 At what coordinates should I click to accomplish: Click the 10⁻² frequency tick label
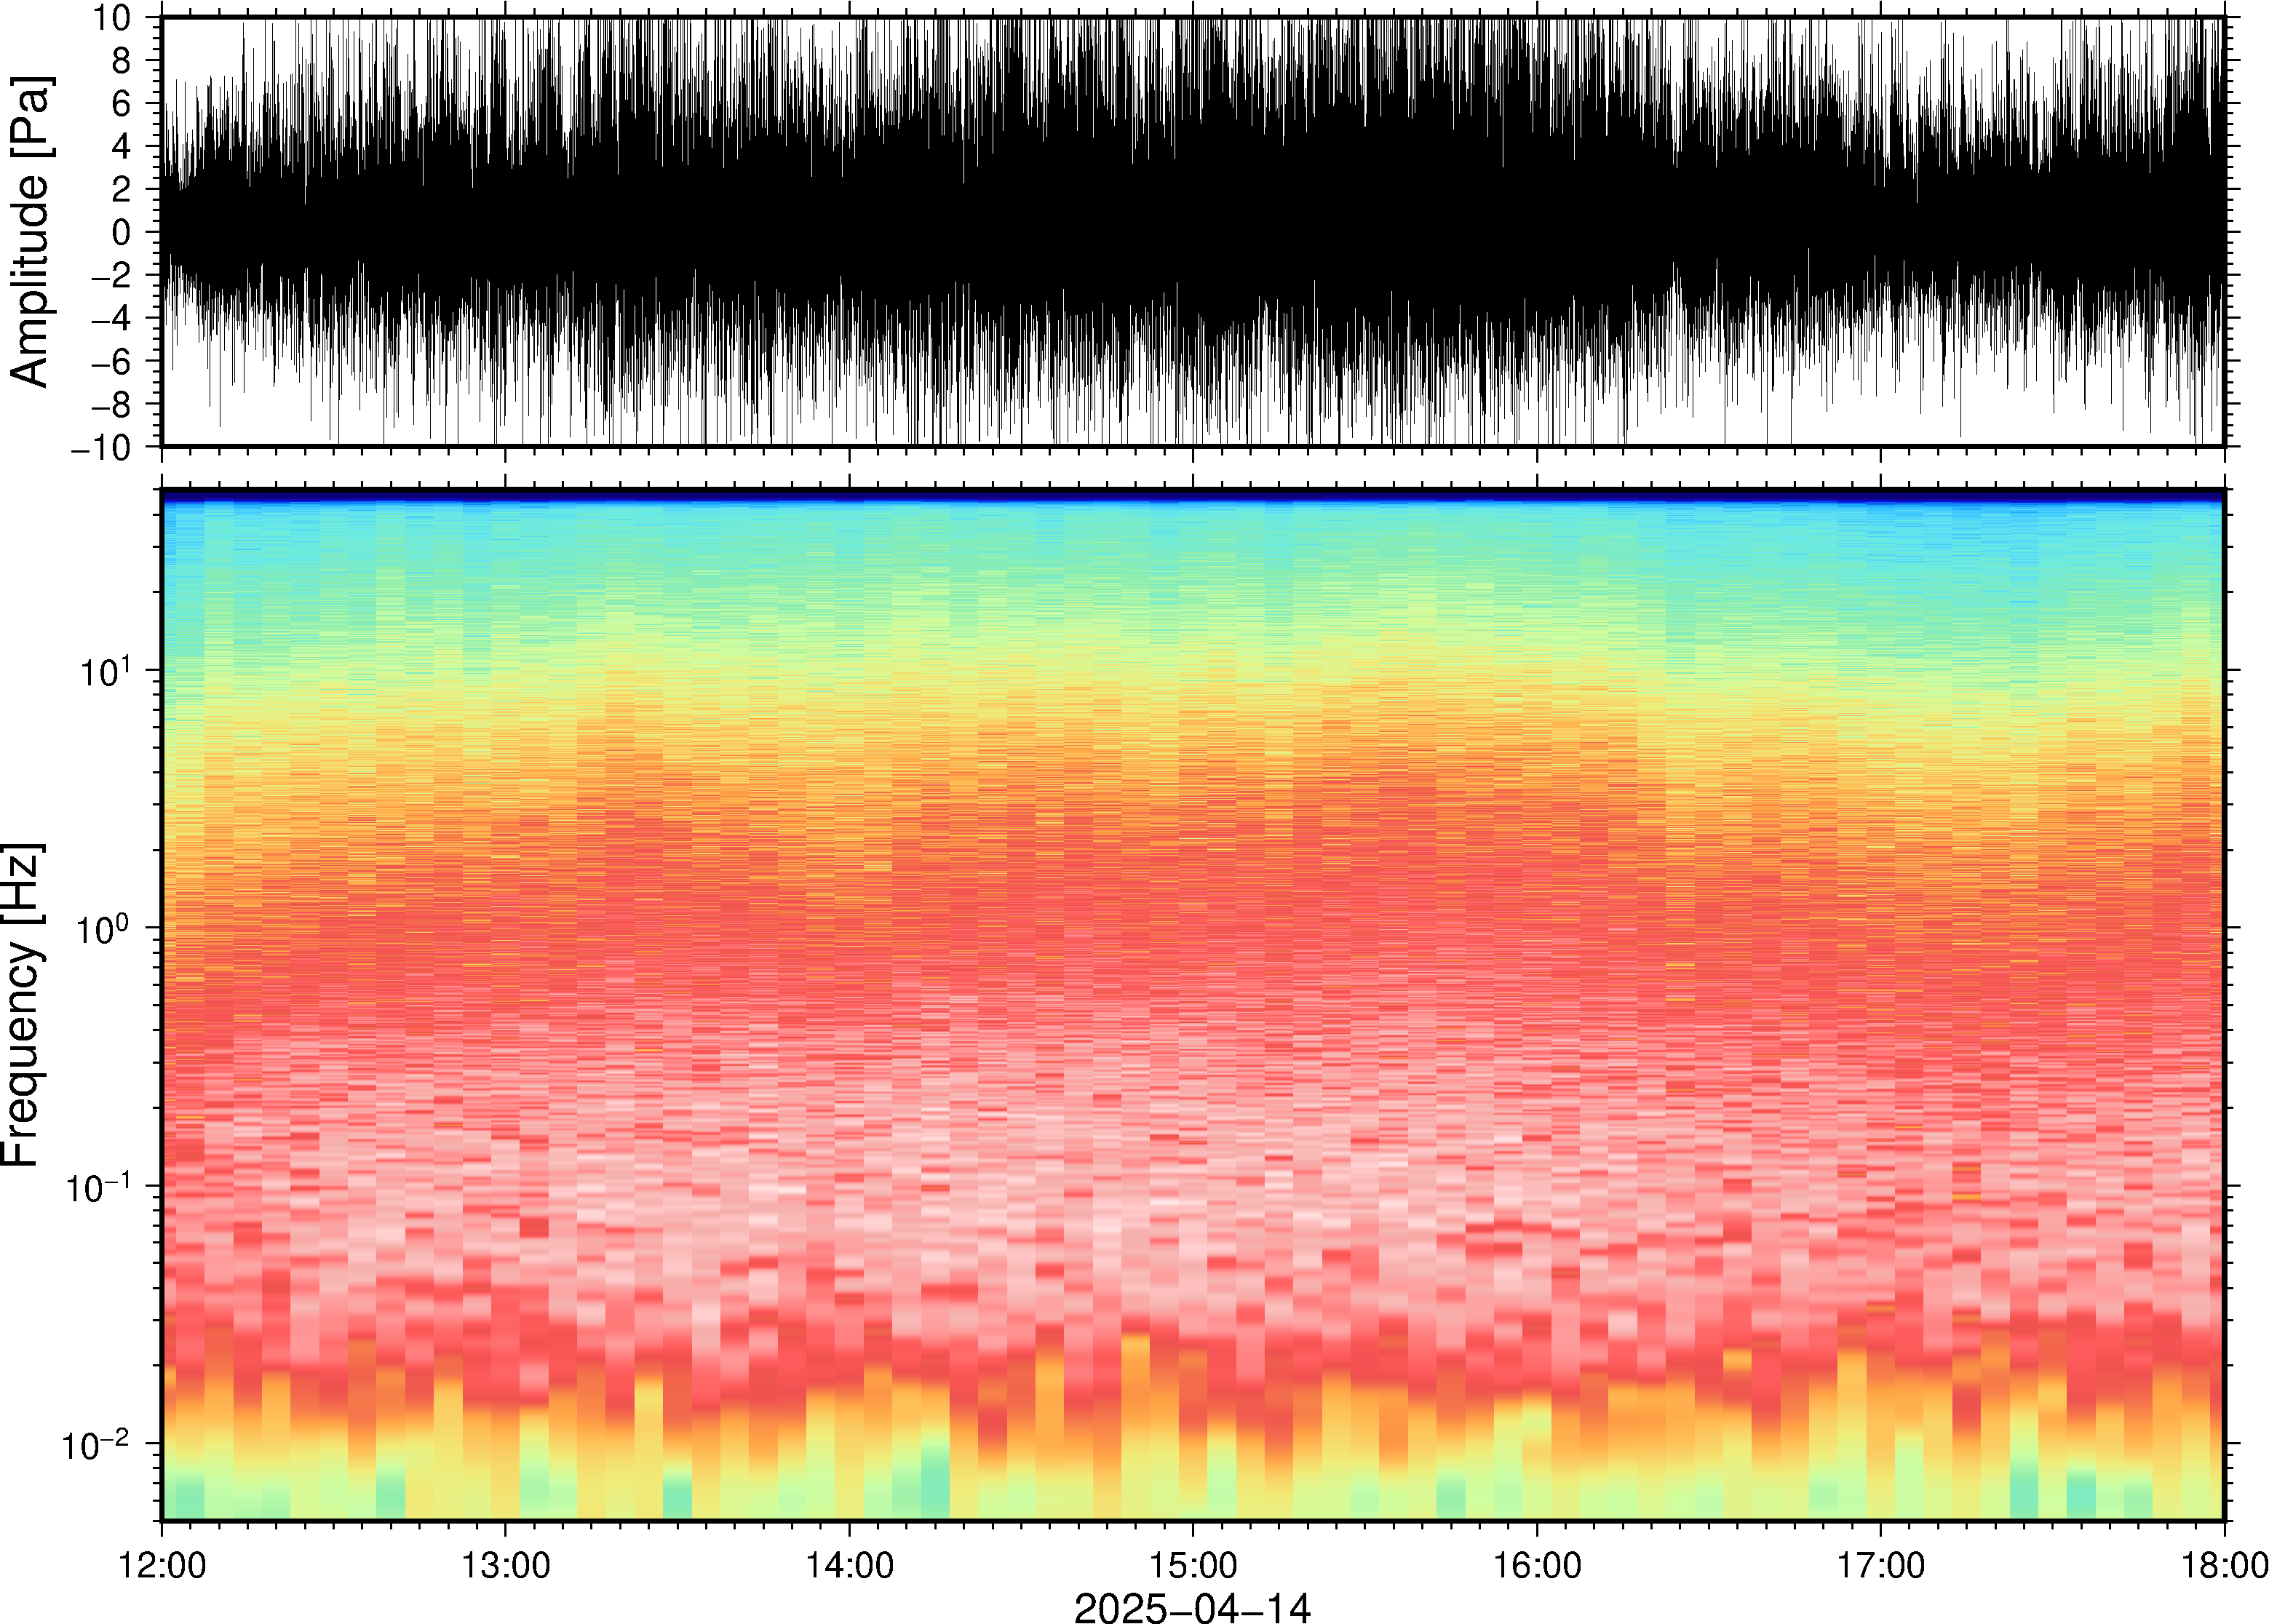(x=97, y=1443)
